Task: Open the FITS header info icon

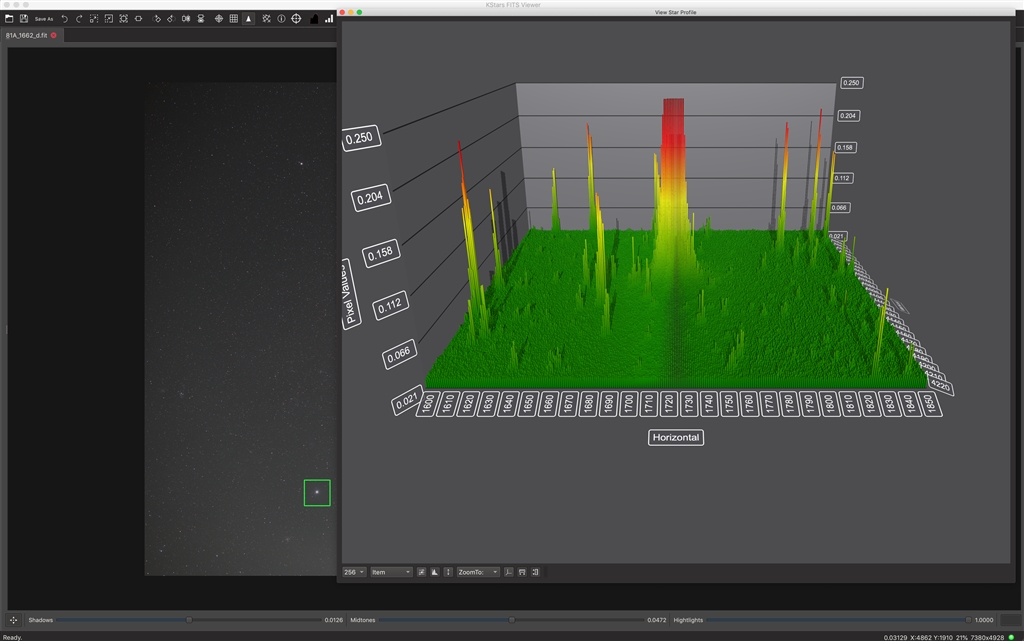Action: 281,19
